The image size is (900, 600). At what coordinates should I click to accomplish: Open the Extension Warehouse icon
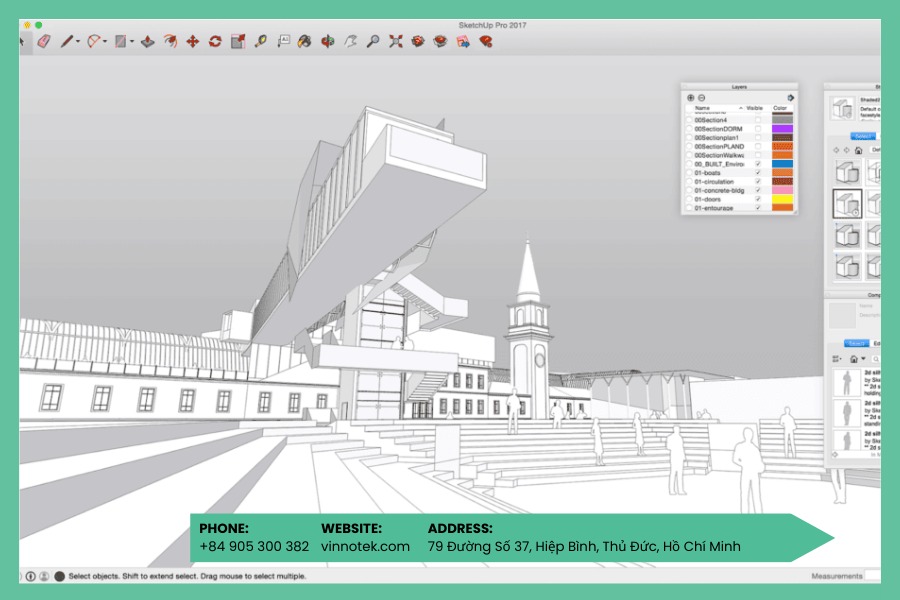(440, 41)
